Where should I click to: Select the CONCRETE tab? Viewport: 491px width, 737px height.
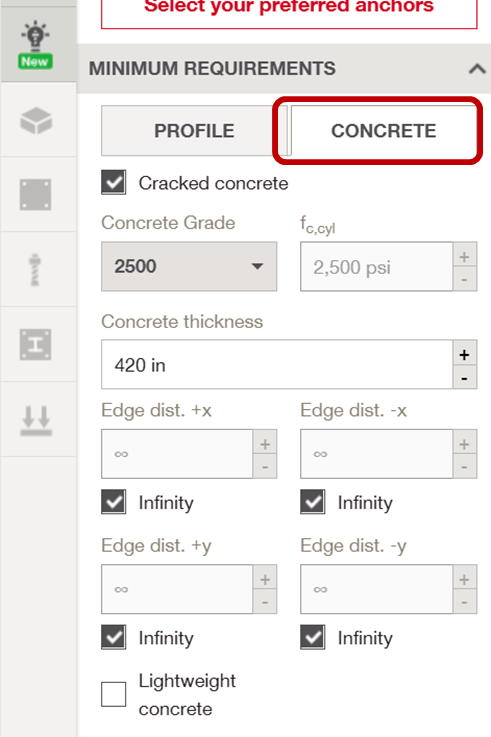[383, 131]
